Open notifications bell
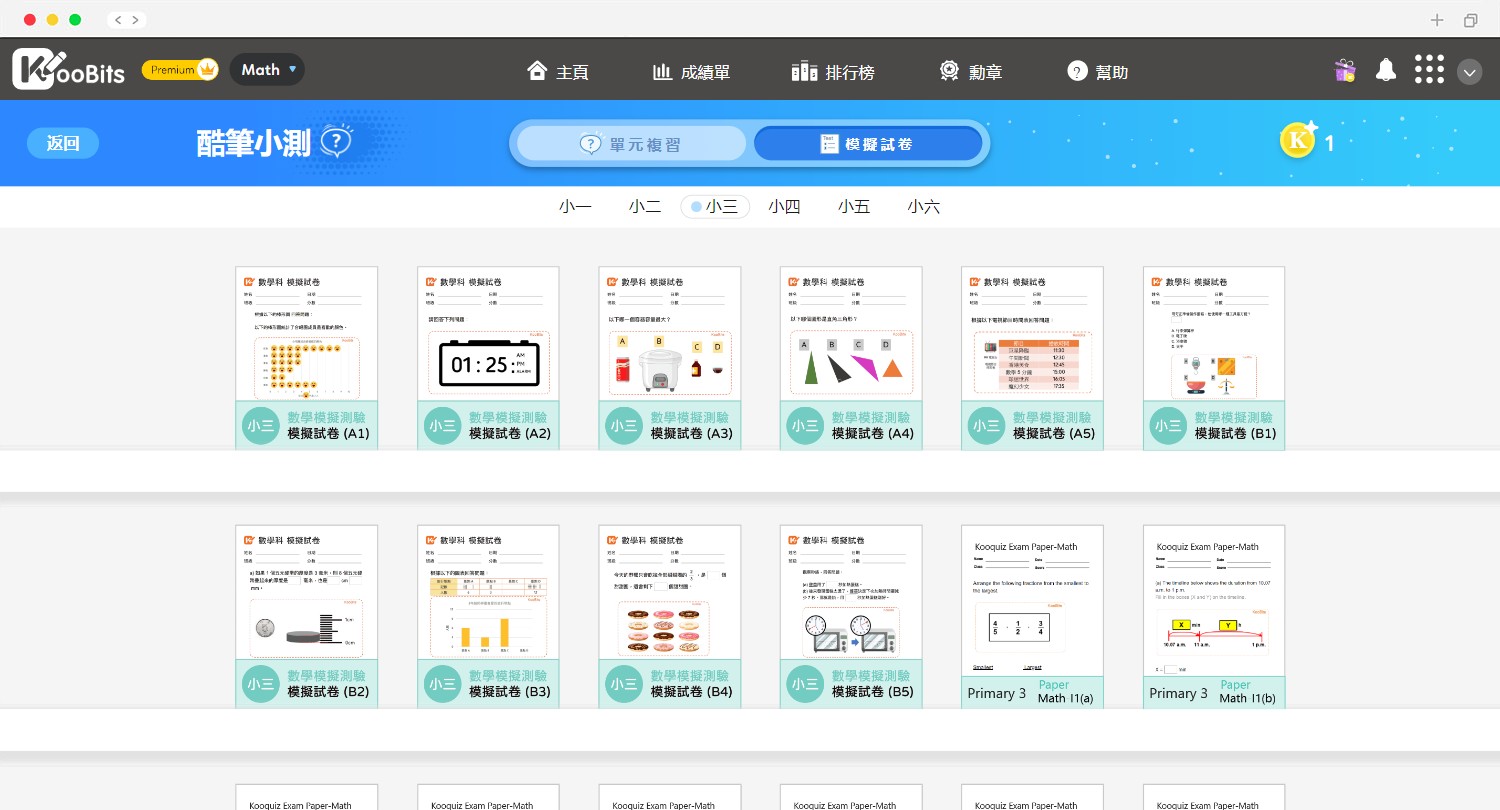The height and width of the screenshot is (810, 1500). [x=1386, y=70]
